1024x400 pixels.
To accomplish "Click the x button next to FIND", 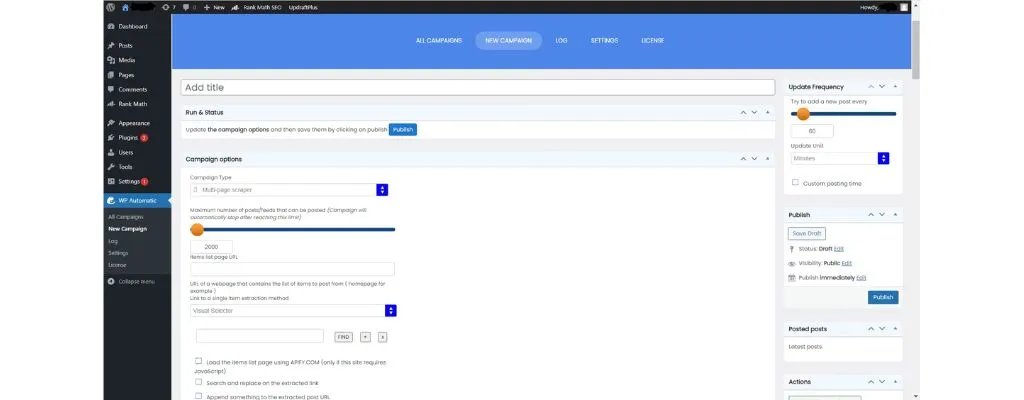I will click(x=383, y=337).
